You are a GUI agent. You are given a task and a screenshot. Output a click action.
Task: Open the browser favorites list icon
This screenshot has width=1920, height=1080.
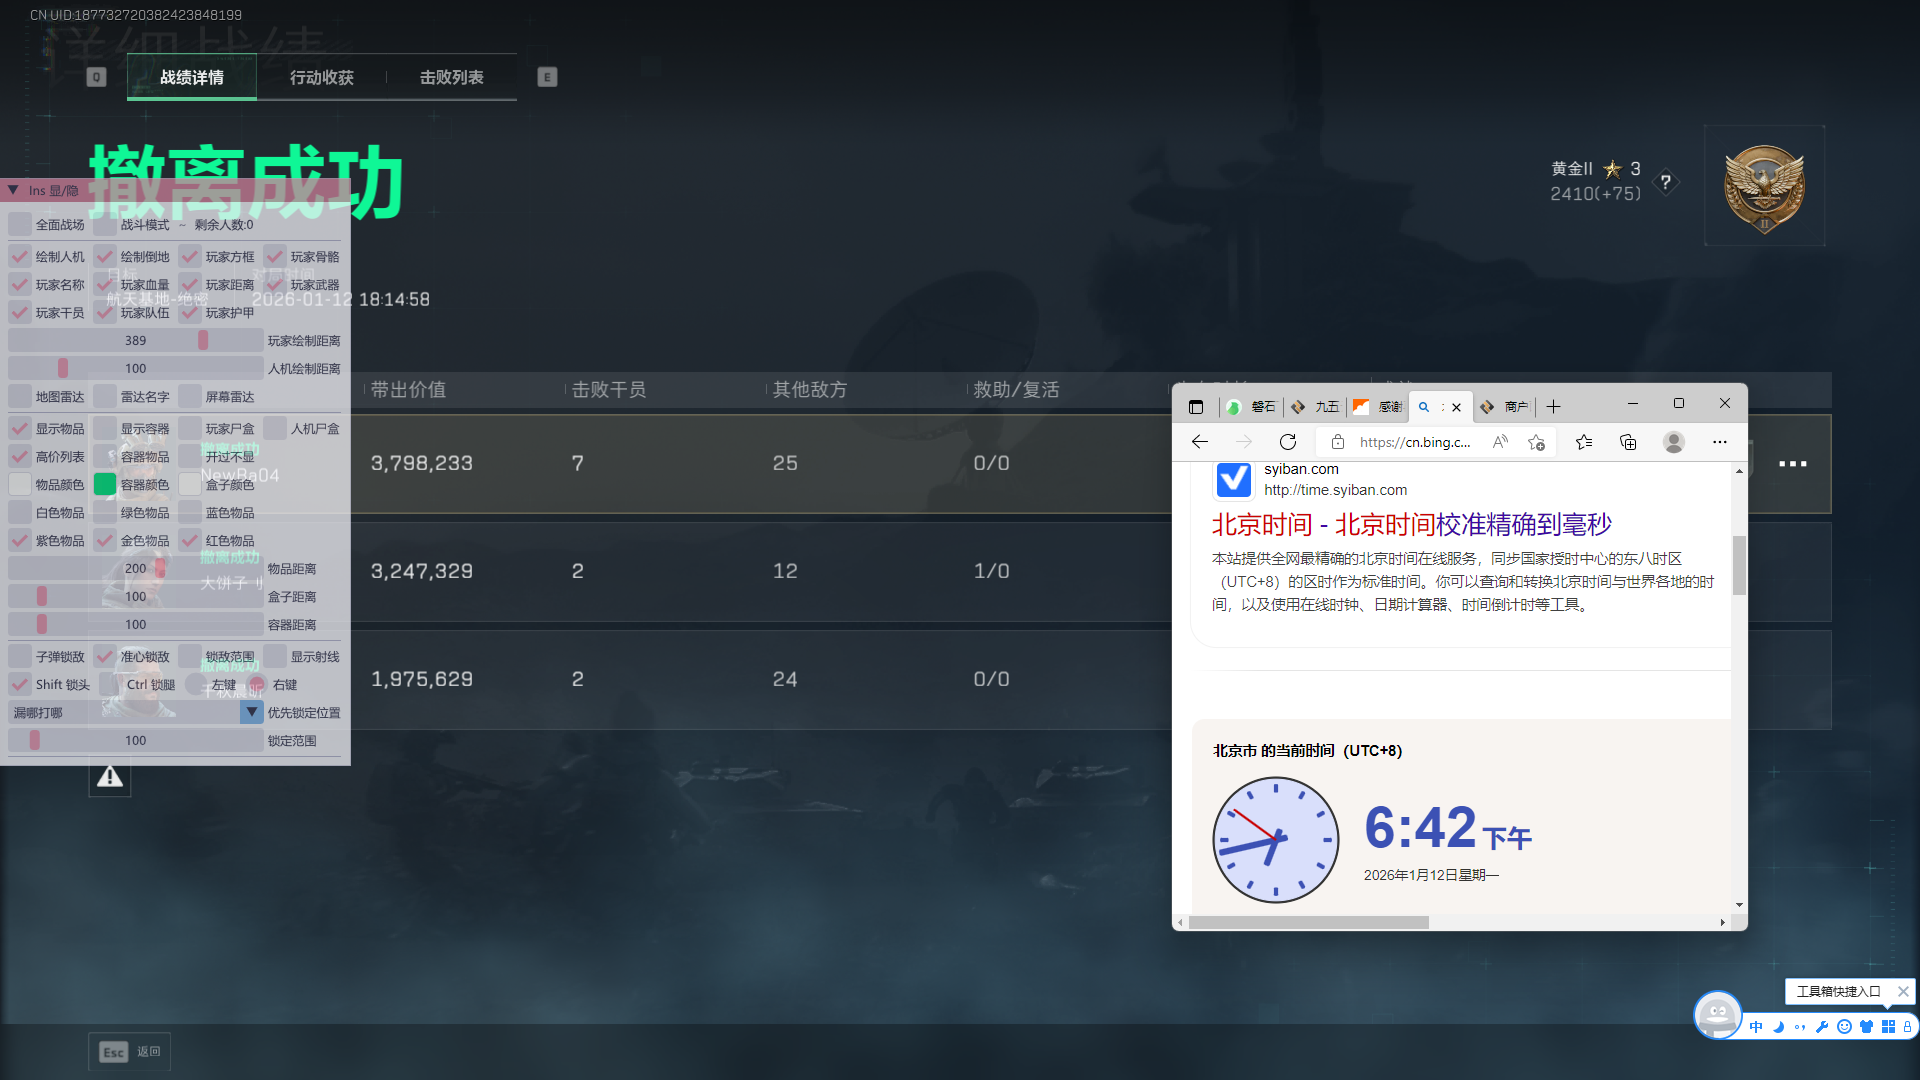(x=1584, y=442)
